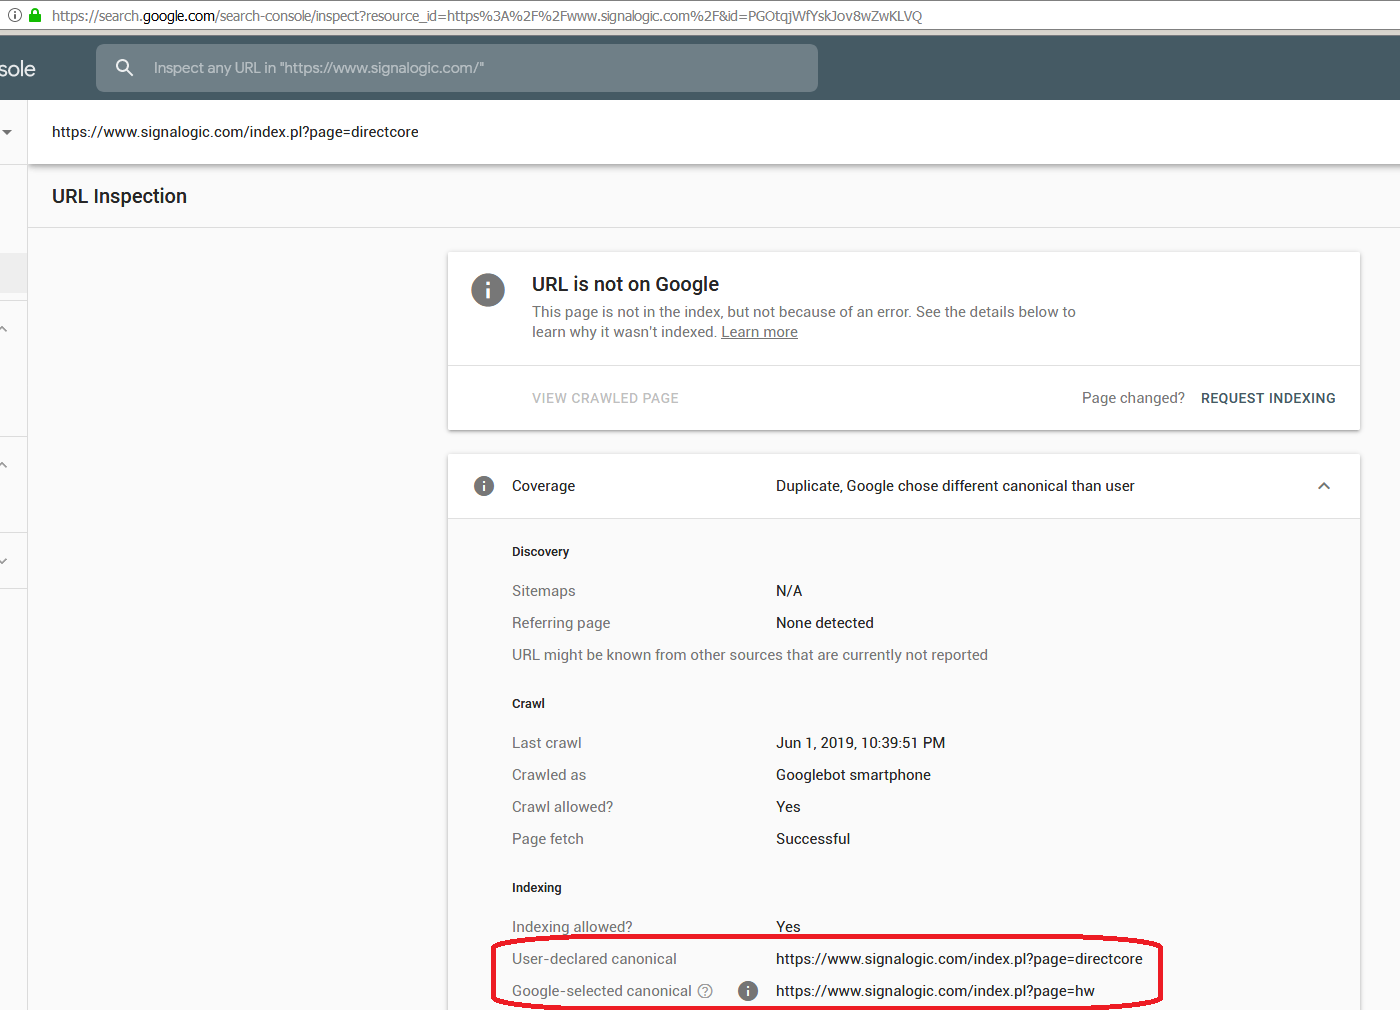The height and width of the screenshot is (1010, 1400).
Task: Click the 'Duplicate, Google chose different canonical' status
Action: pos(955,486)
